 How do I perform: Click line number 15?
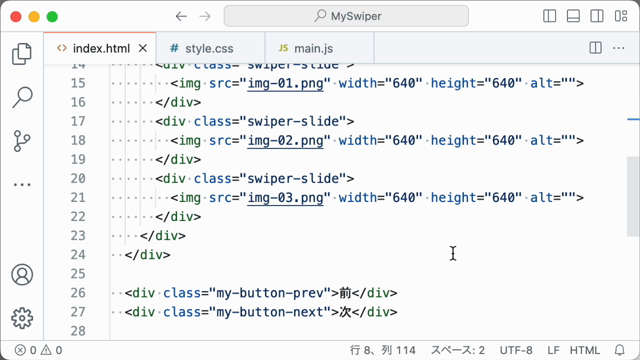click(x=78, y=83)
